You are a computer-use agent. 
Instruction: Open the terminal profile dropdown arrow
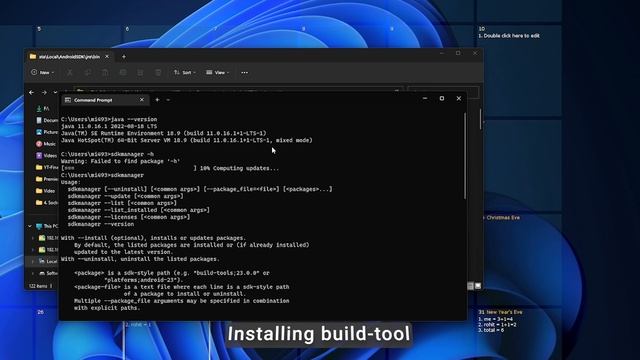click(x=168, y=100)
